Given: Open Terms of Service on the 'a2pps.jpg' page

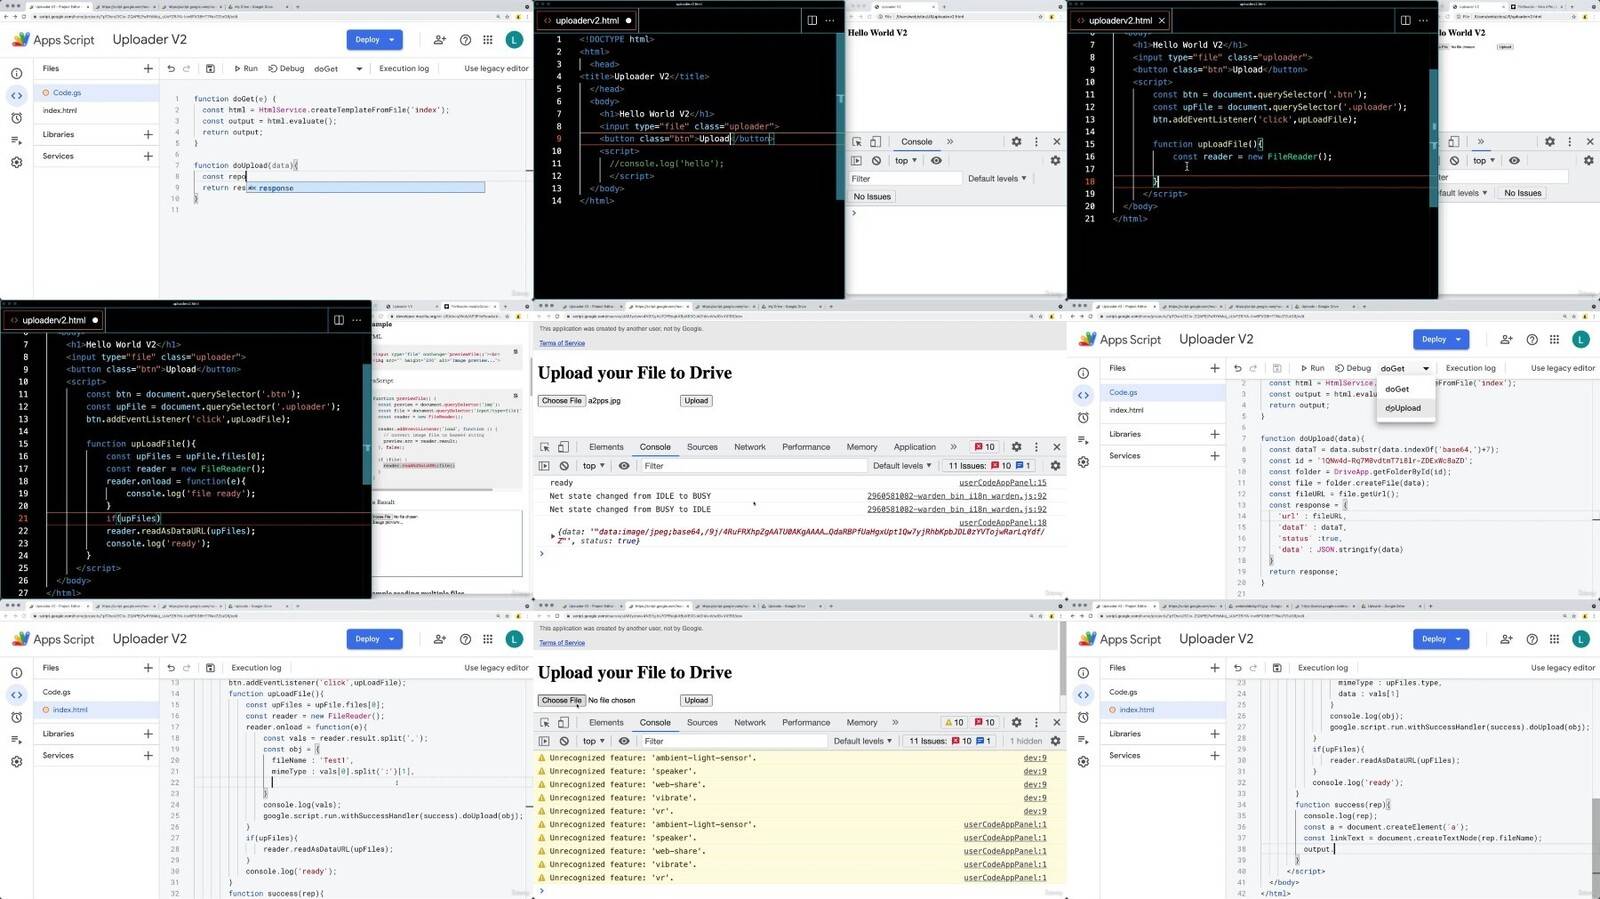Looking at the screenshot, I should [x=562, y=343].
